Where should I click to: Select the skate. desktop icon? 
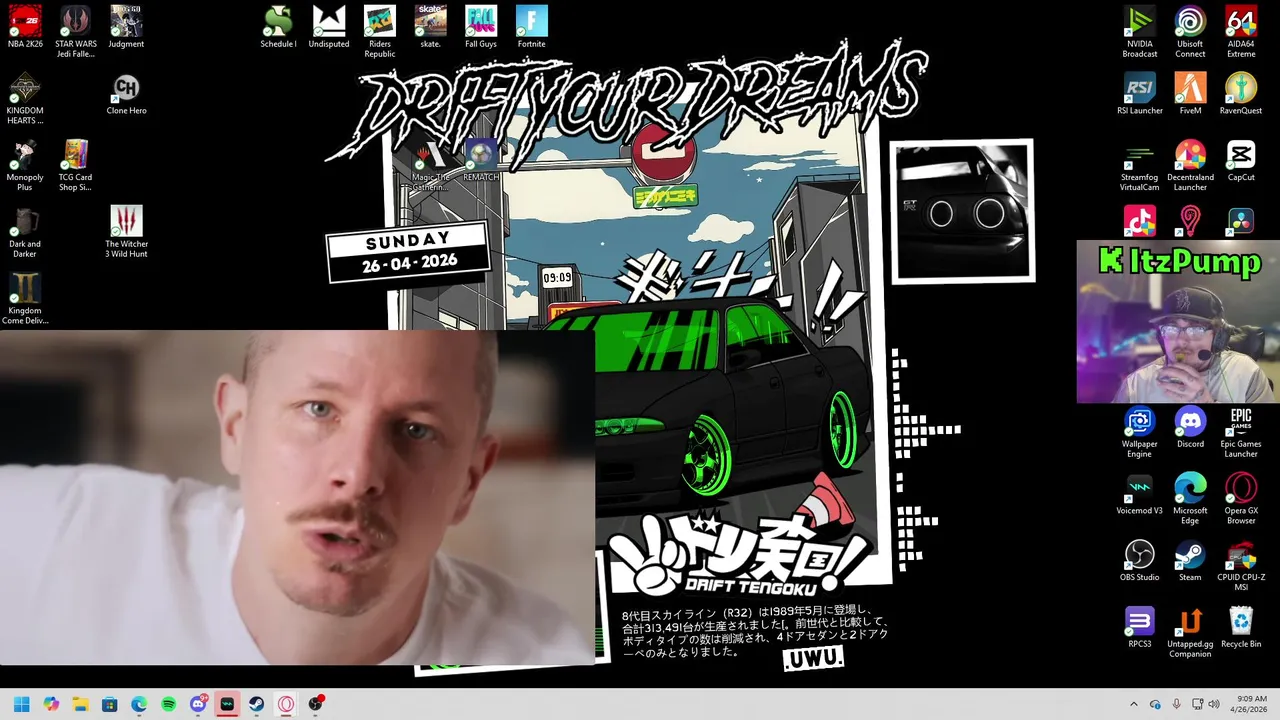tap(430, 27)
